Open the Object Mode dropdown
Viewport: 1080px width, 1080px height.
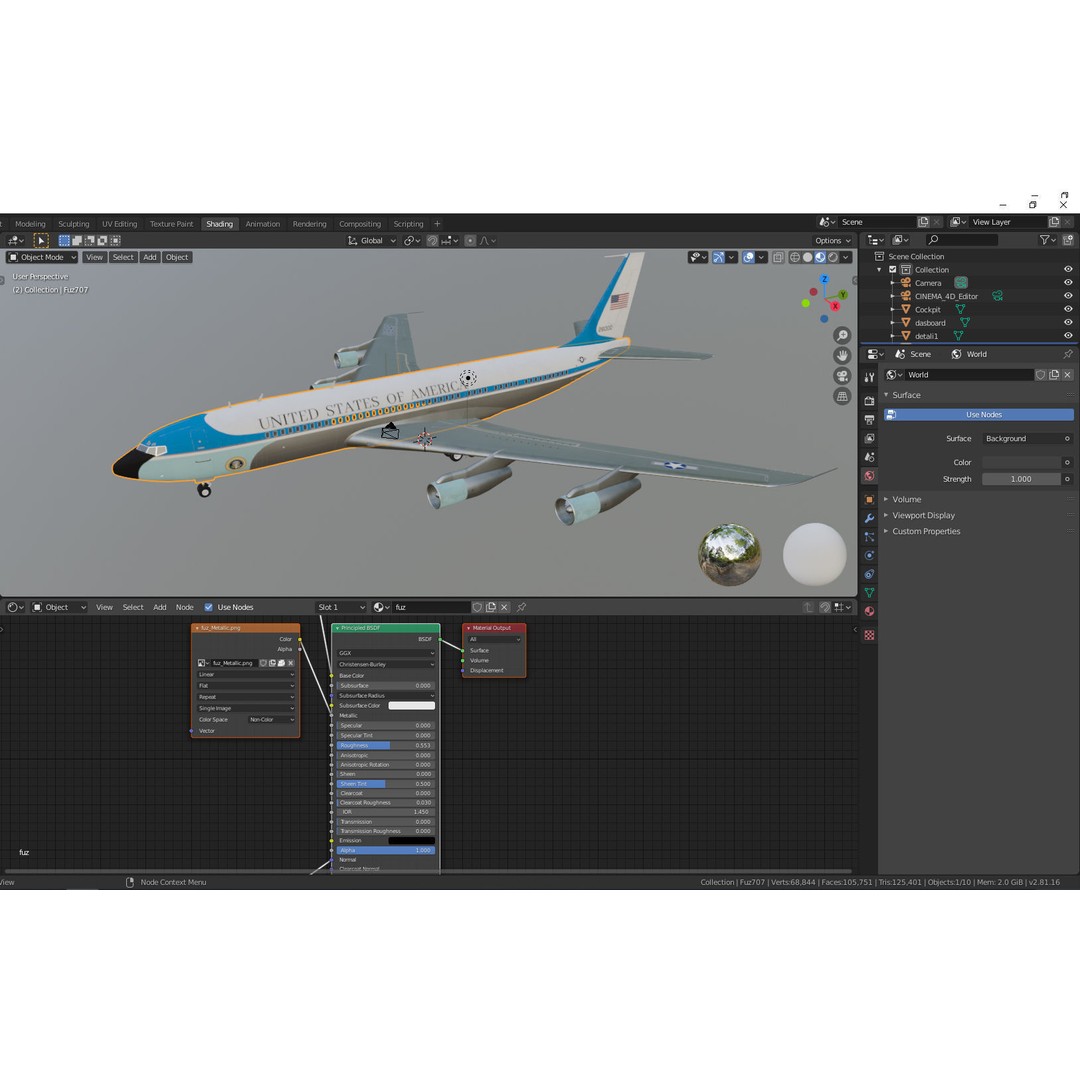pos(42,257)
